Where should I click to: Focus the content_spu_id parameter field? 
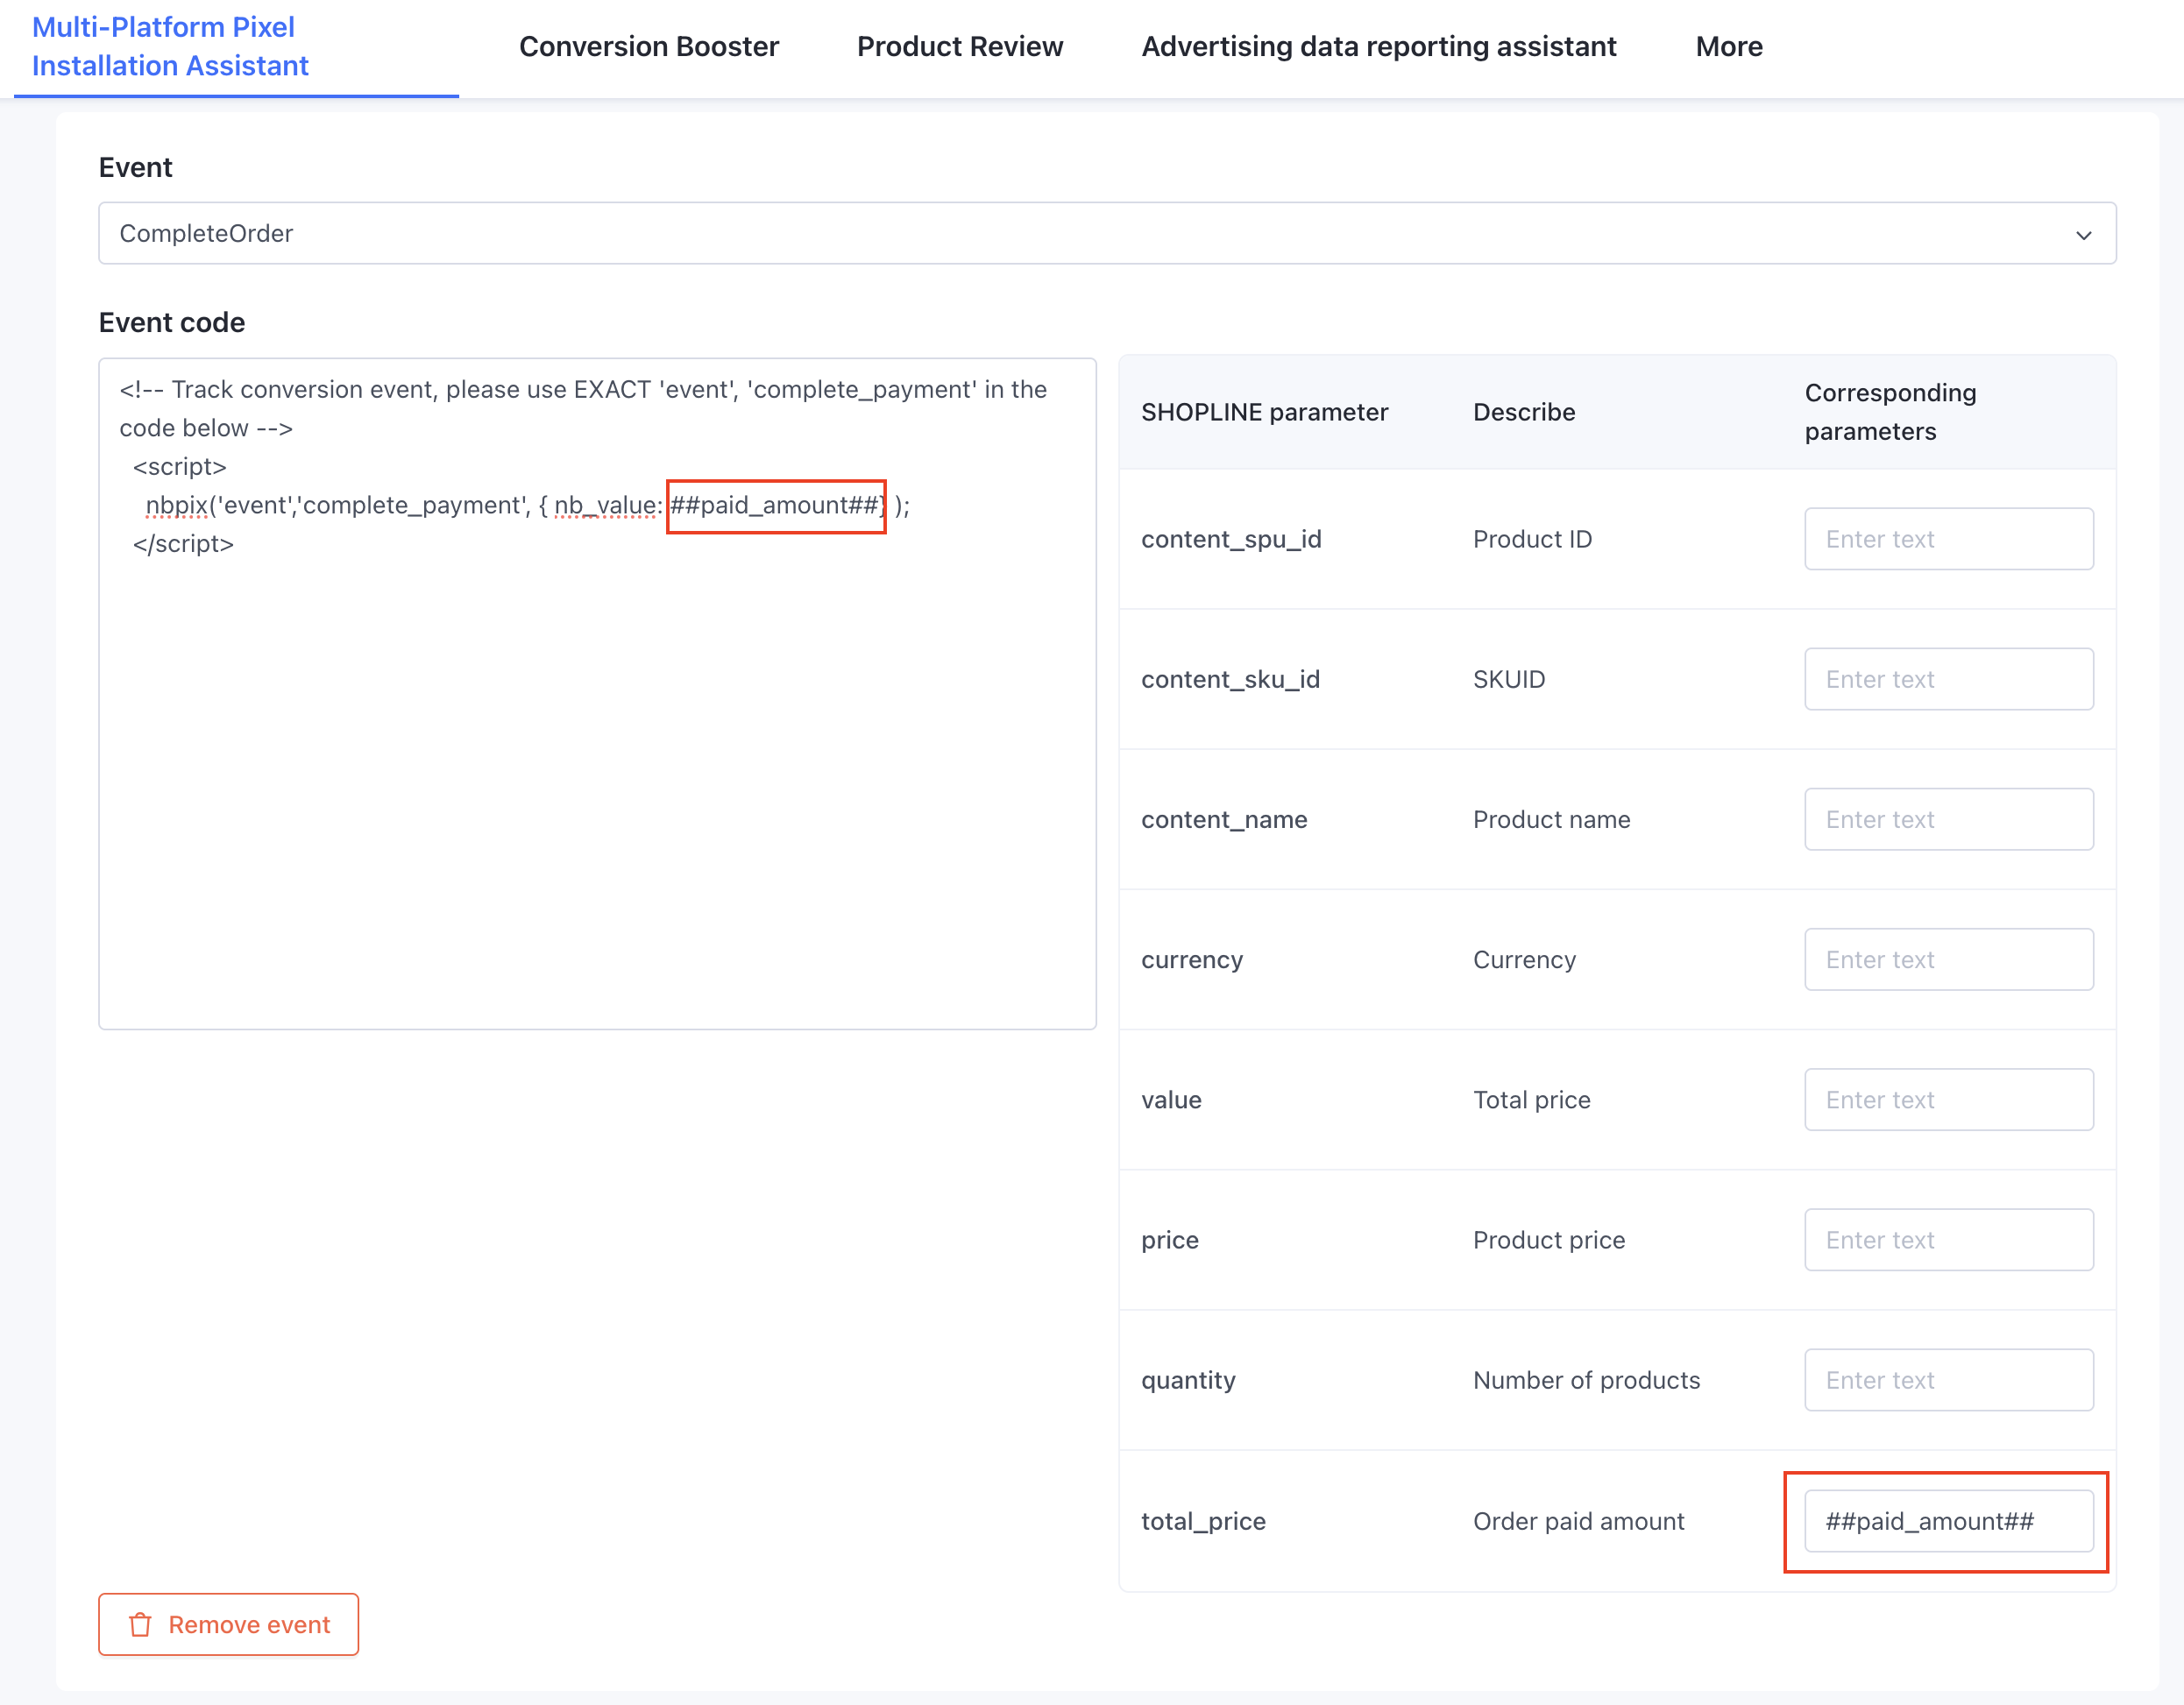[1947, 539]
